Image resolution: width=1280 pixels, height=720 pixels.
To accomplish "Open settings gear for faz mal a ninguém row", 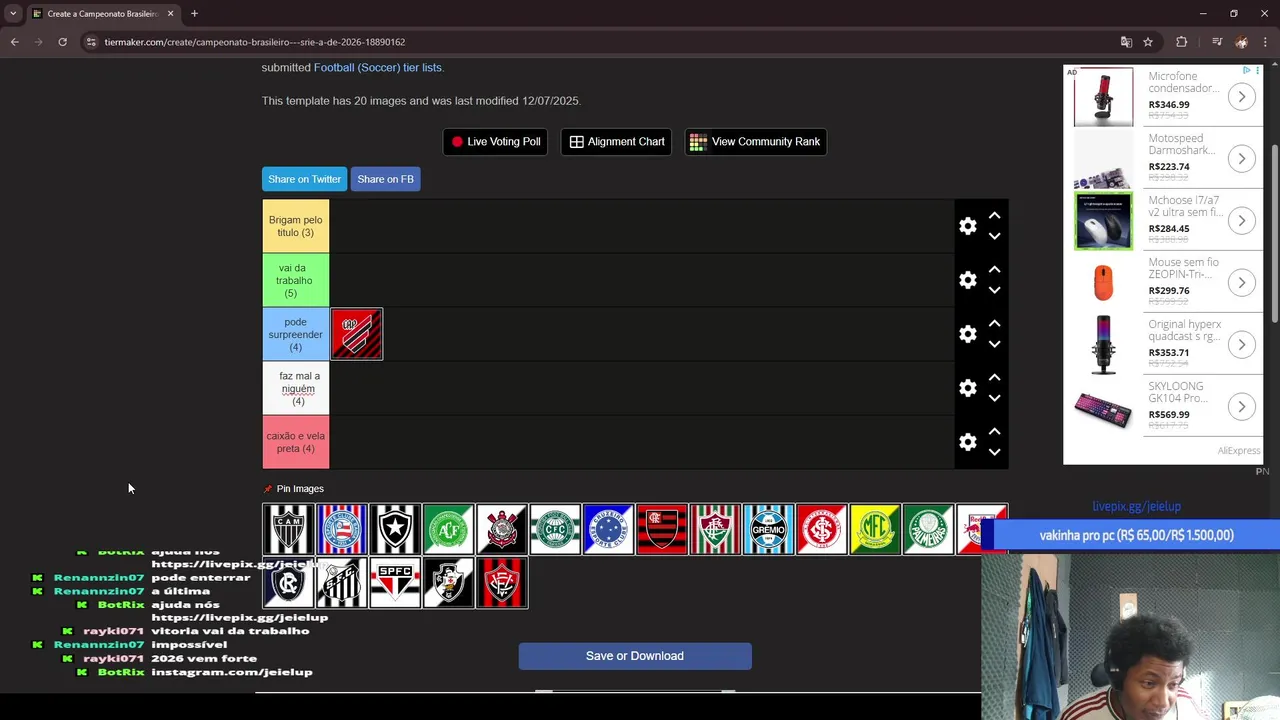I will click(x=967, y=388).
